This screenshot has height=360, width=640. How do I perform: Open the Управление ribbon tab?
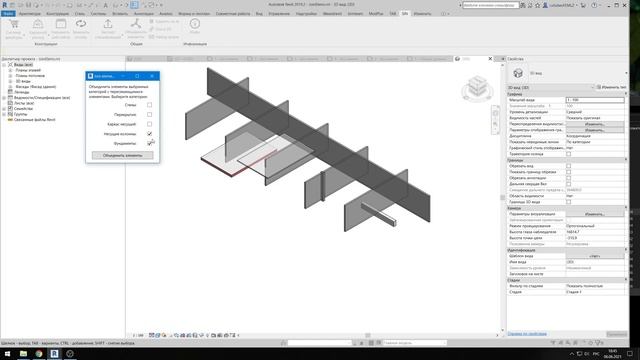tap(279, 13)
